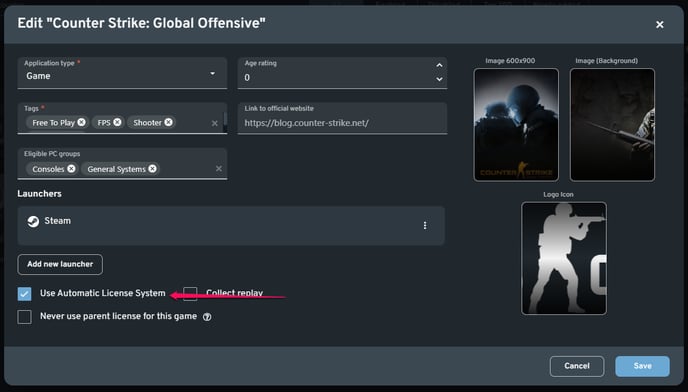Viewport: 688px width, 392px height.
Task: Click Add new launcher button
Action: click(60, 264)
